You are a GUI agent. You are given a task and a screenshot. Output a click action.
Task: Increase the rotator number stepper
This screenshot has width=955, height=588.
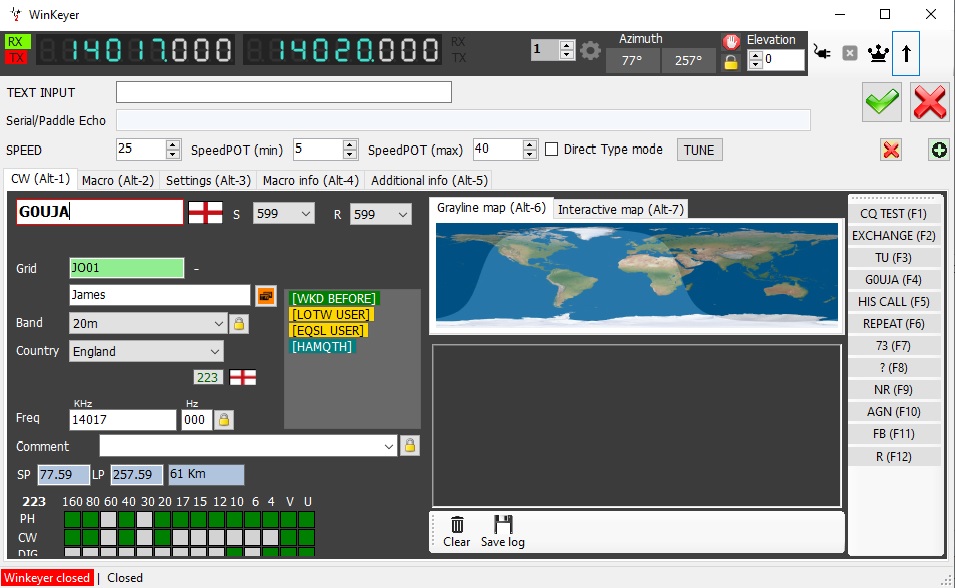[x=566, y=45]
